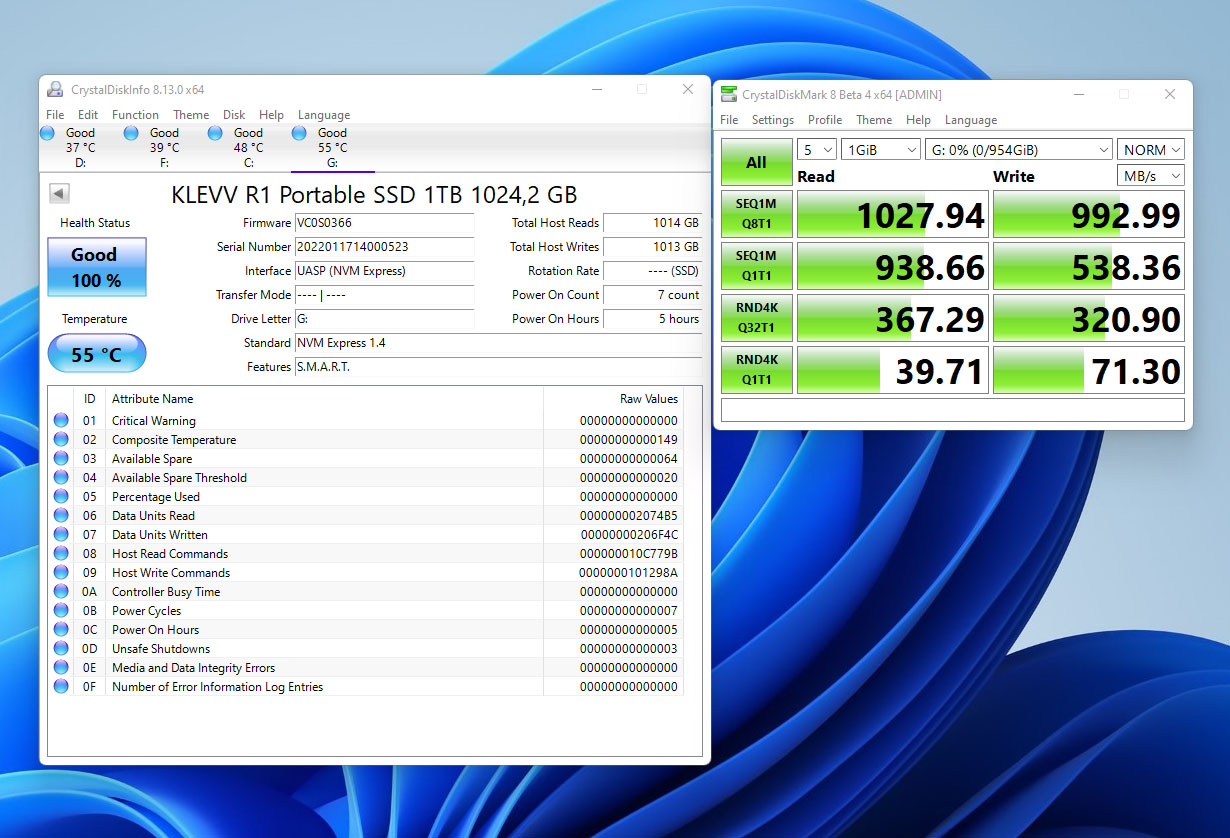Image resolution: width=1230 pixels, height=838 pixels.
Task: Click status orb for Host Write Commands row
Action: coord(62,573)
